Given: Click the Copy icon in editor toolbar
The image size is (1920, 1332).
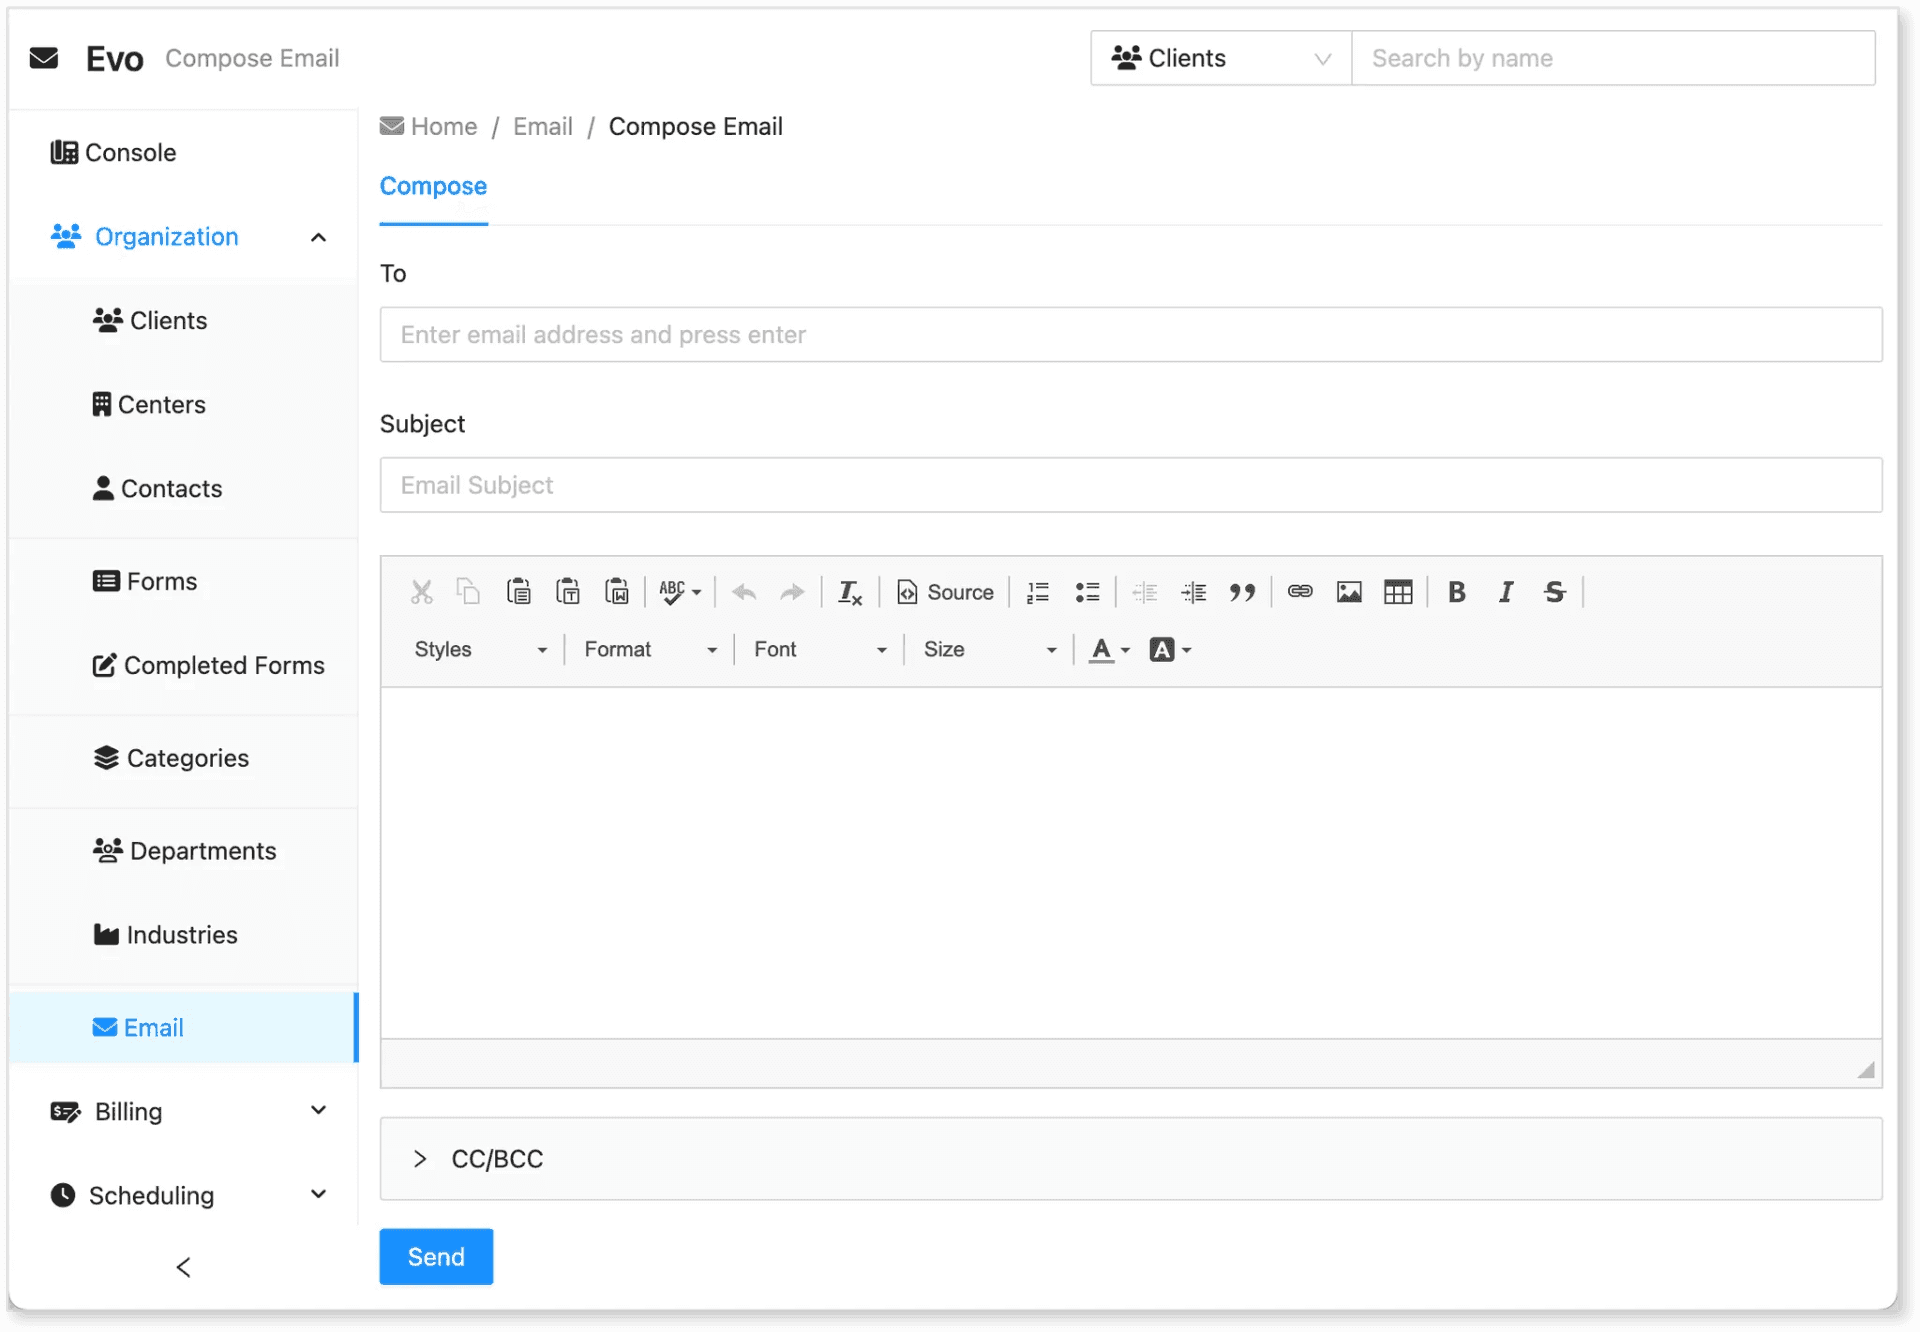Looking at the screenshot, I should (469, 592).
